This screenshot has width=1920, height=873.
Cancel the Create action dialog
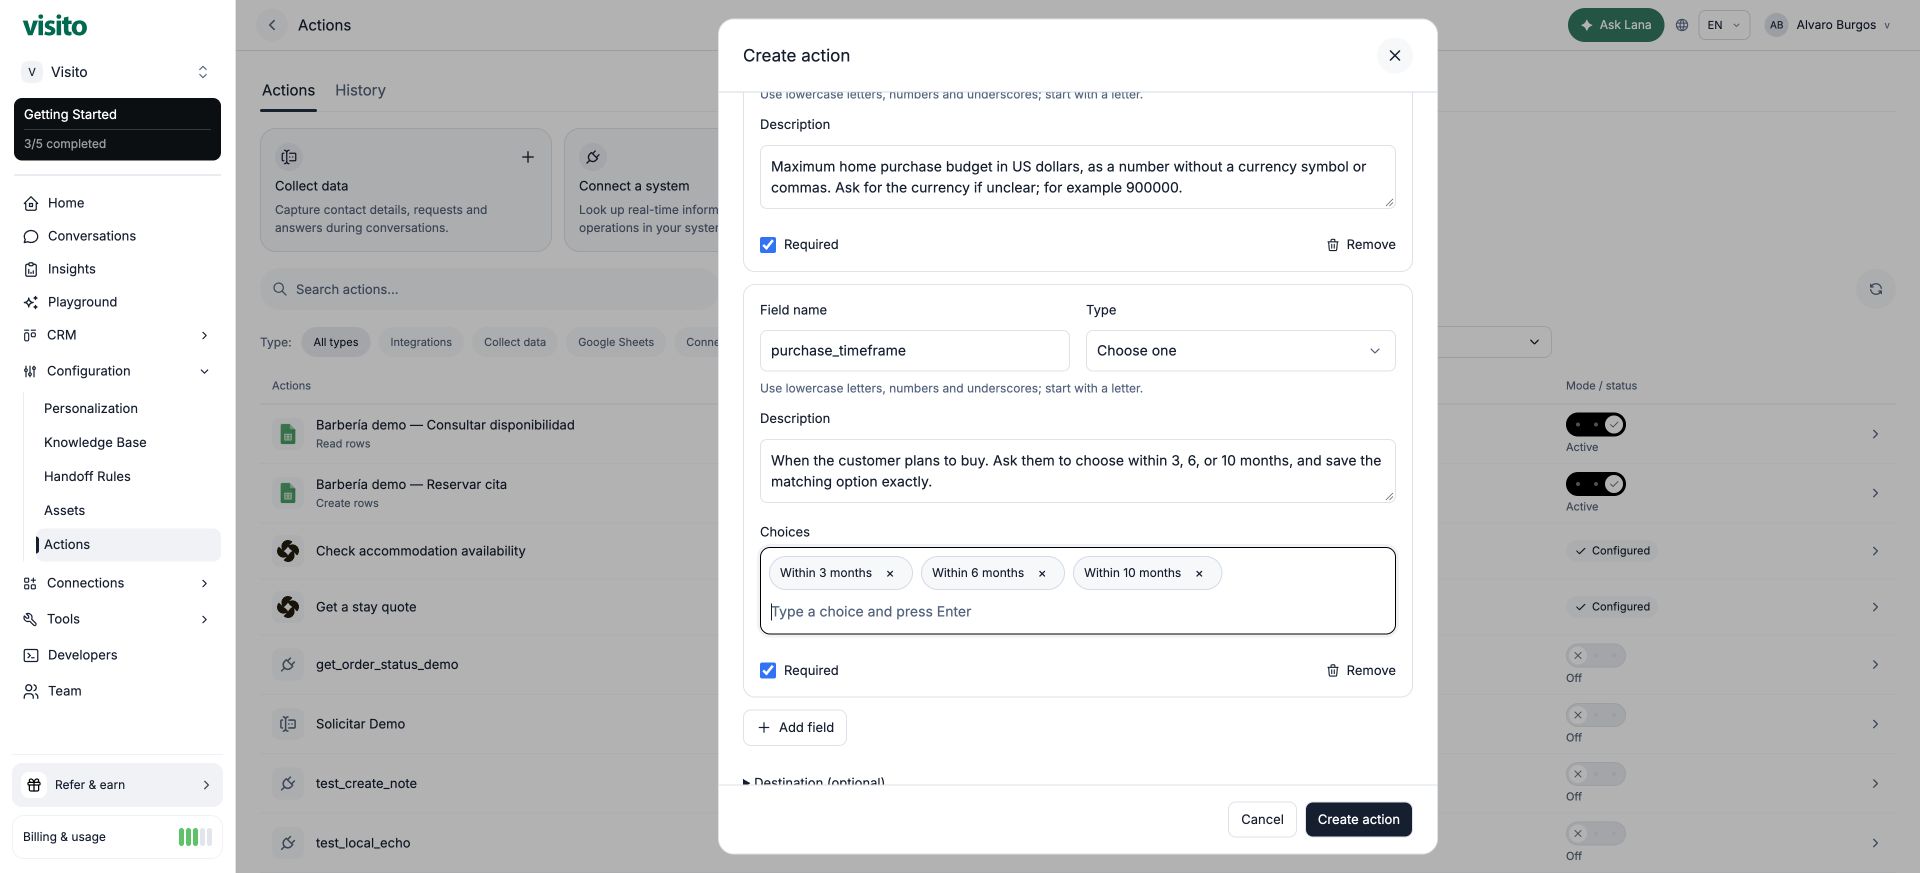pyautogui.click(x=1262, y=820)
